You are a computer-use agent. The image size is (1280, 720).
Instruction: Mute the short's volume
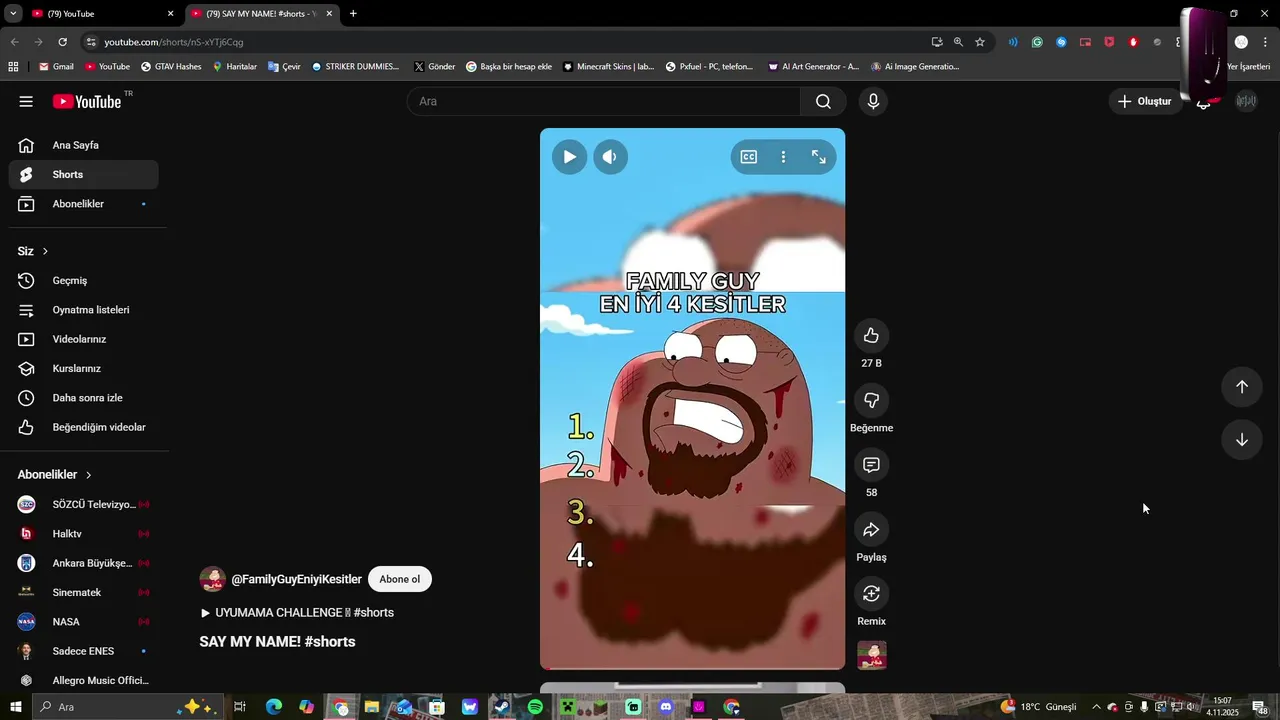[610, 157]
